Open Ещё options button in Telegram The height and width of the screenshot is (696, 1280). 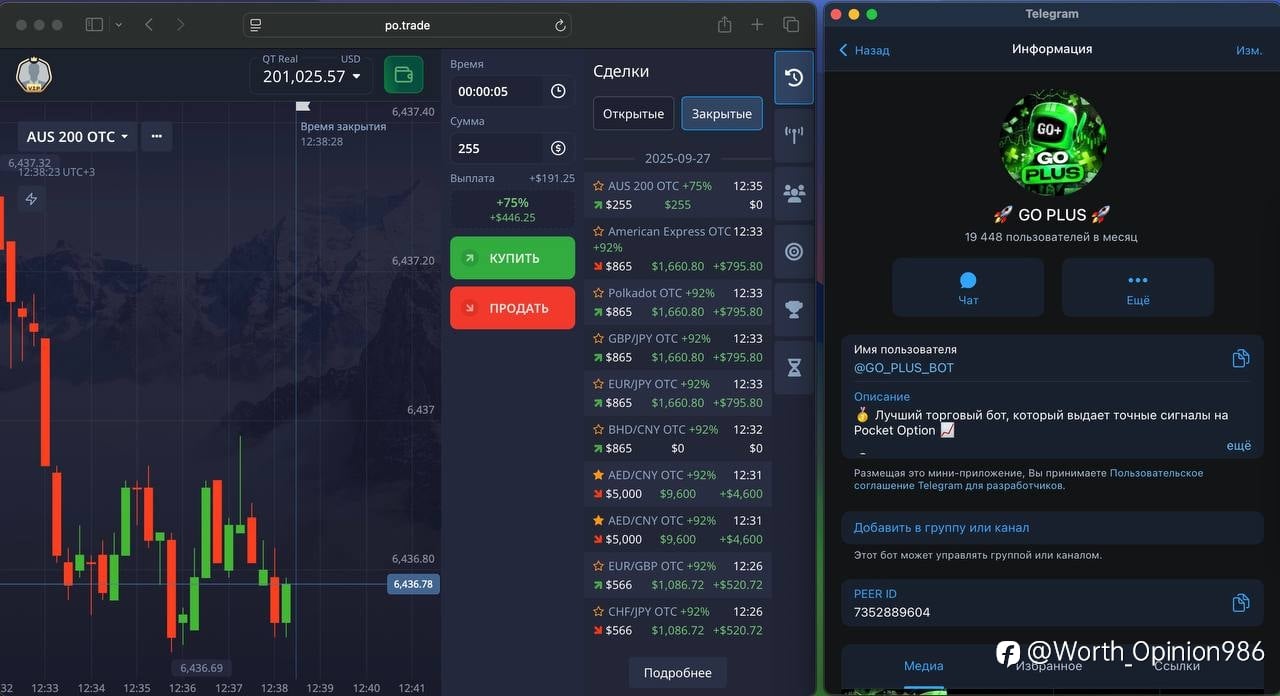(x=1138, y=288)
